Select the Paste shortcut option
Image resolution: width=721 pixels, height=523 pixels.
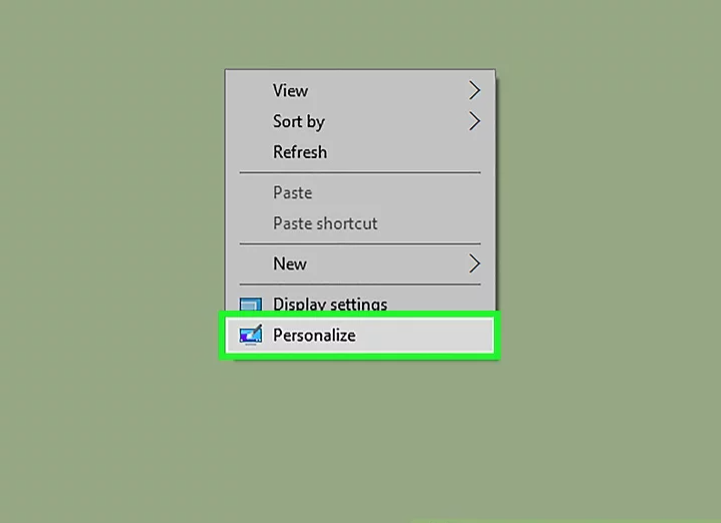coord(325,223)
